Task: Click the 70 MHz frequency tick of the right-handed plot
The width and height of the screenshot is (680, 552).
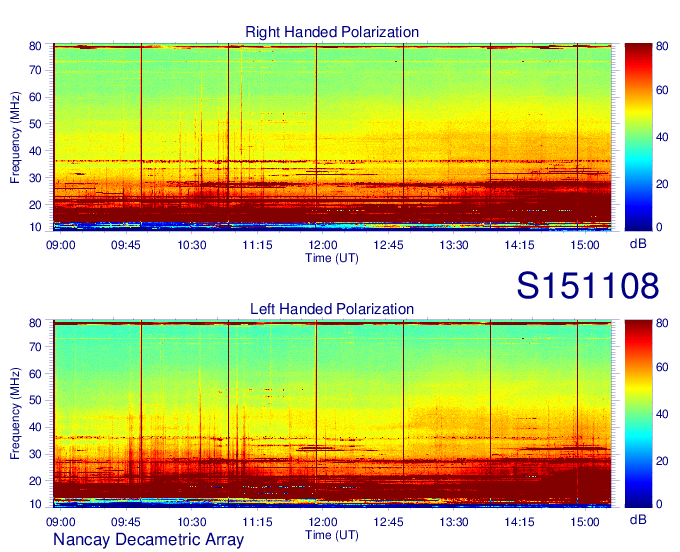Action: 35,70
